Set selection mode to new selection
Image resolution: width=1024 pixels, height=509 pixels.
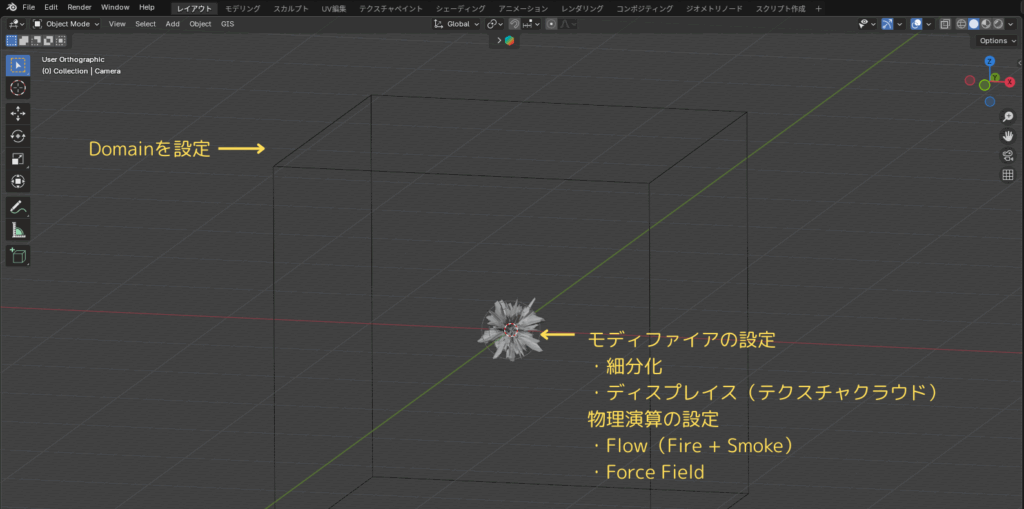pyautogui.click(x=12, y=41)
